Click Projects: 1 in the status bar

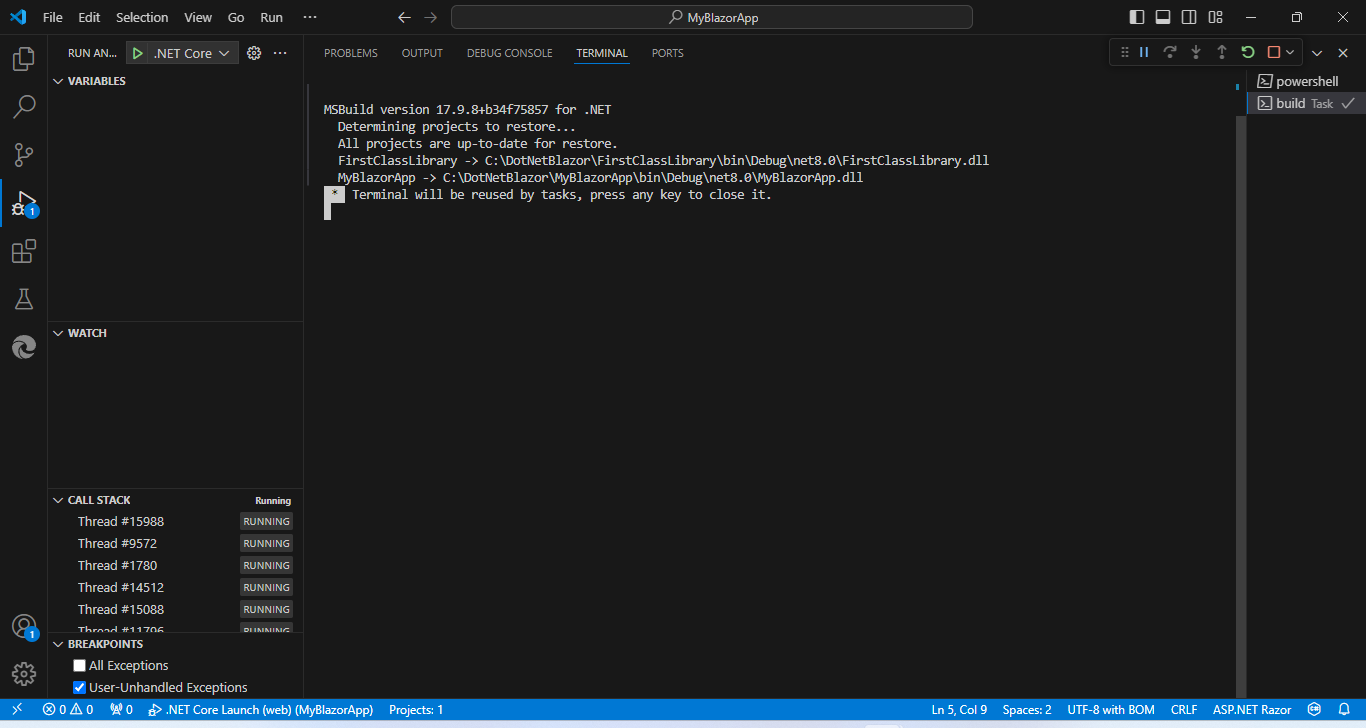click(x=415, y=709)
